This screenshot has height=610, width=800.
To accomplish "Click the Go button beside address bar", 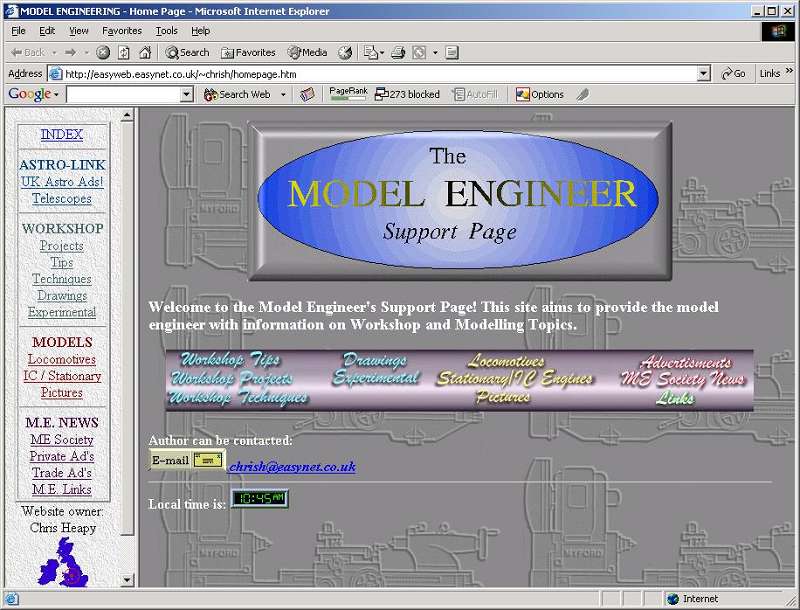I will [733, 73].
